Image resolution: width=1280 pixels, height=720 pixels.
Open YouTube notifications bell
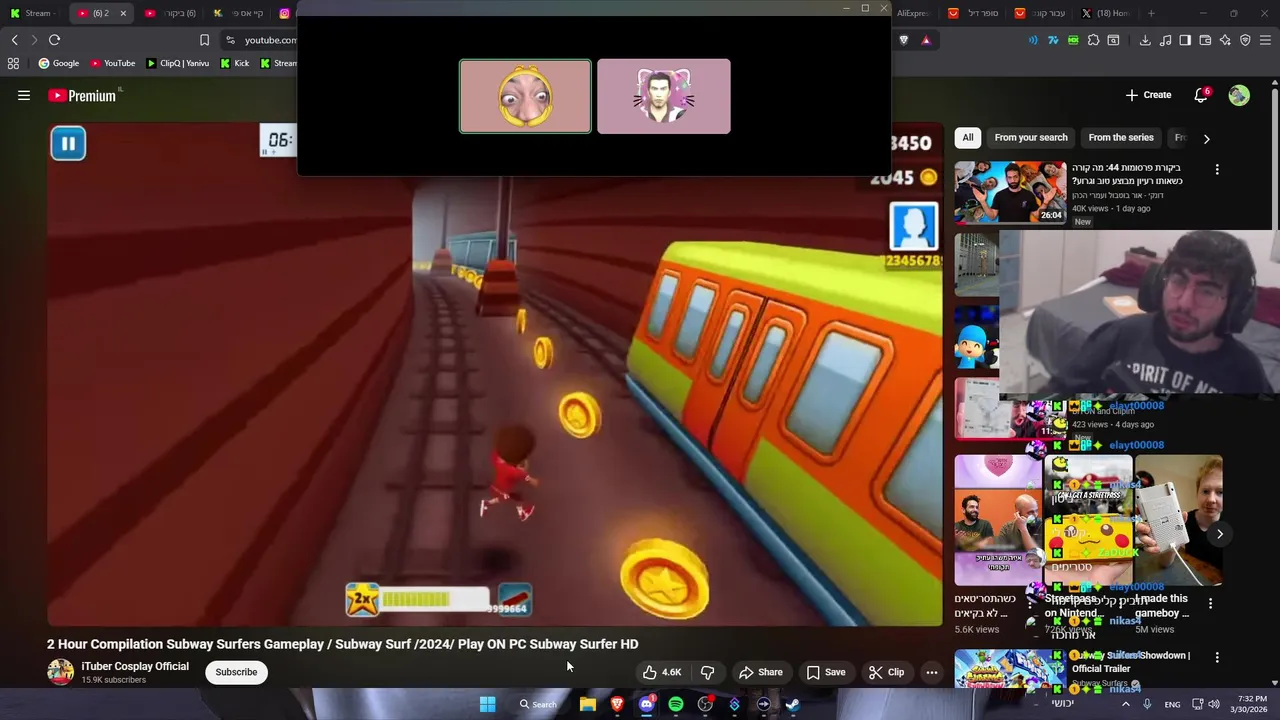click(x=1201, y=95)
